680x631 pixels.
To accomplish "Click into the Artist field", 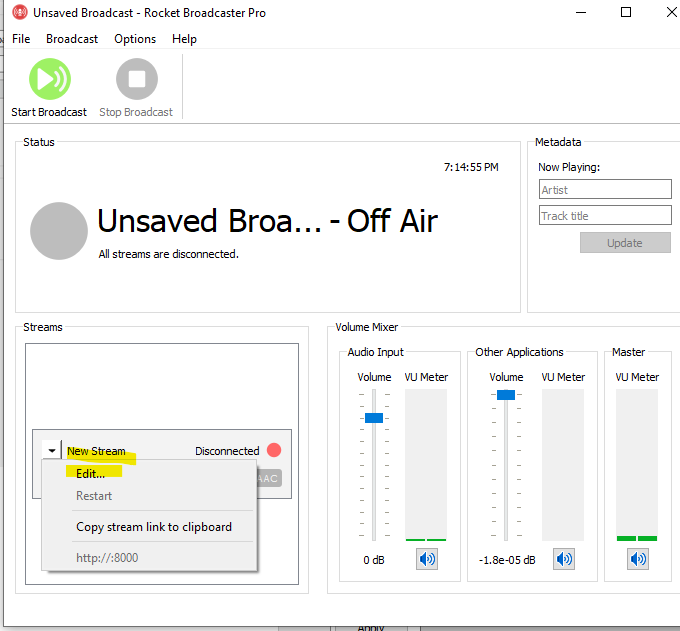I will pyautogui.click(x=605, y=190).
